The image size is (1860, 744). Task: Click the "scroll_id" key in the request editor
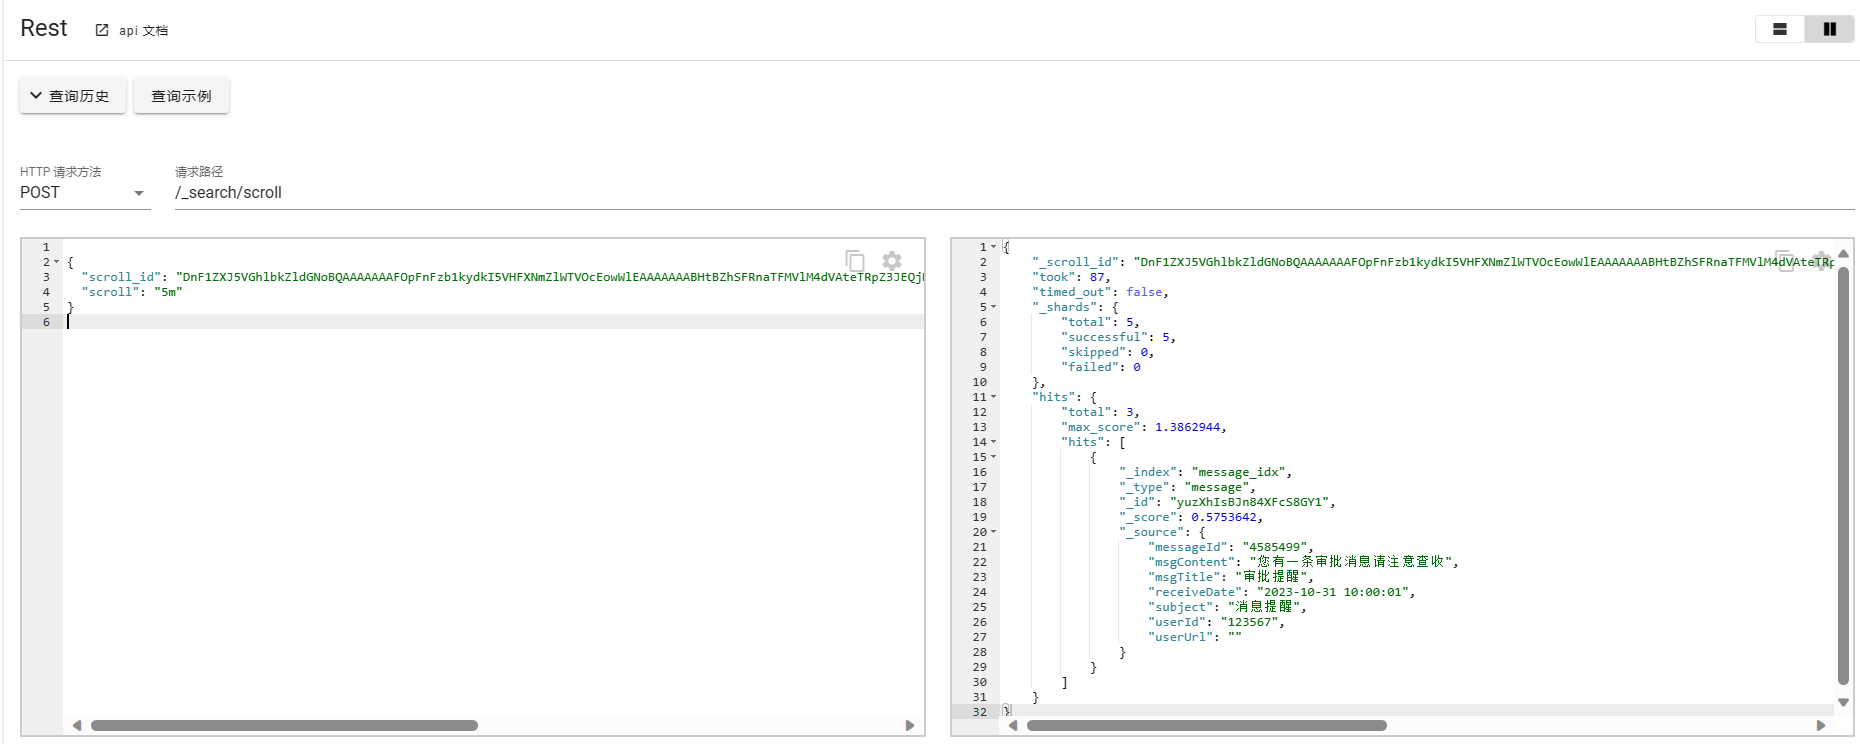click(x=121, y=277)
